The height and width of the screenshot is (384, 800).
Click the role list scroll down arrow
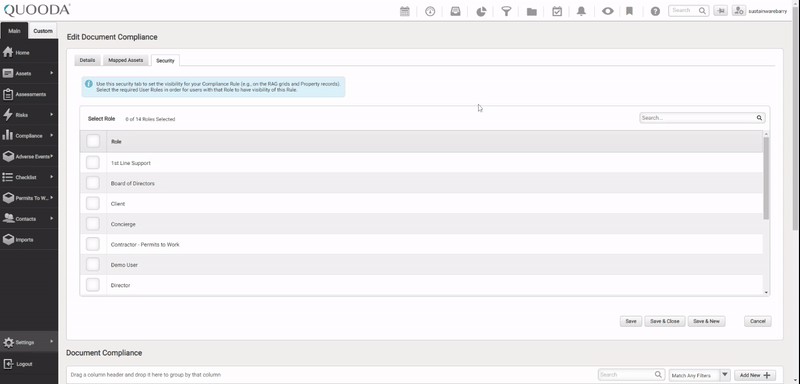766,292
